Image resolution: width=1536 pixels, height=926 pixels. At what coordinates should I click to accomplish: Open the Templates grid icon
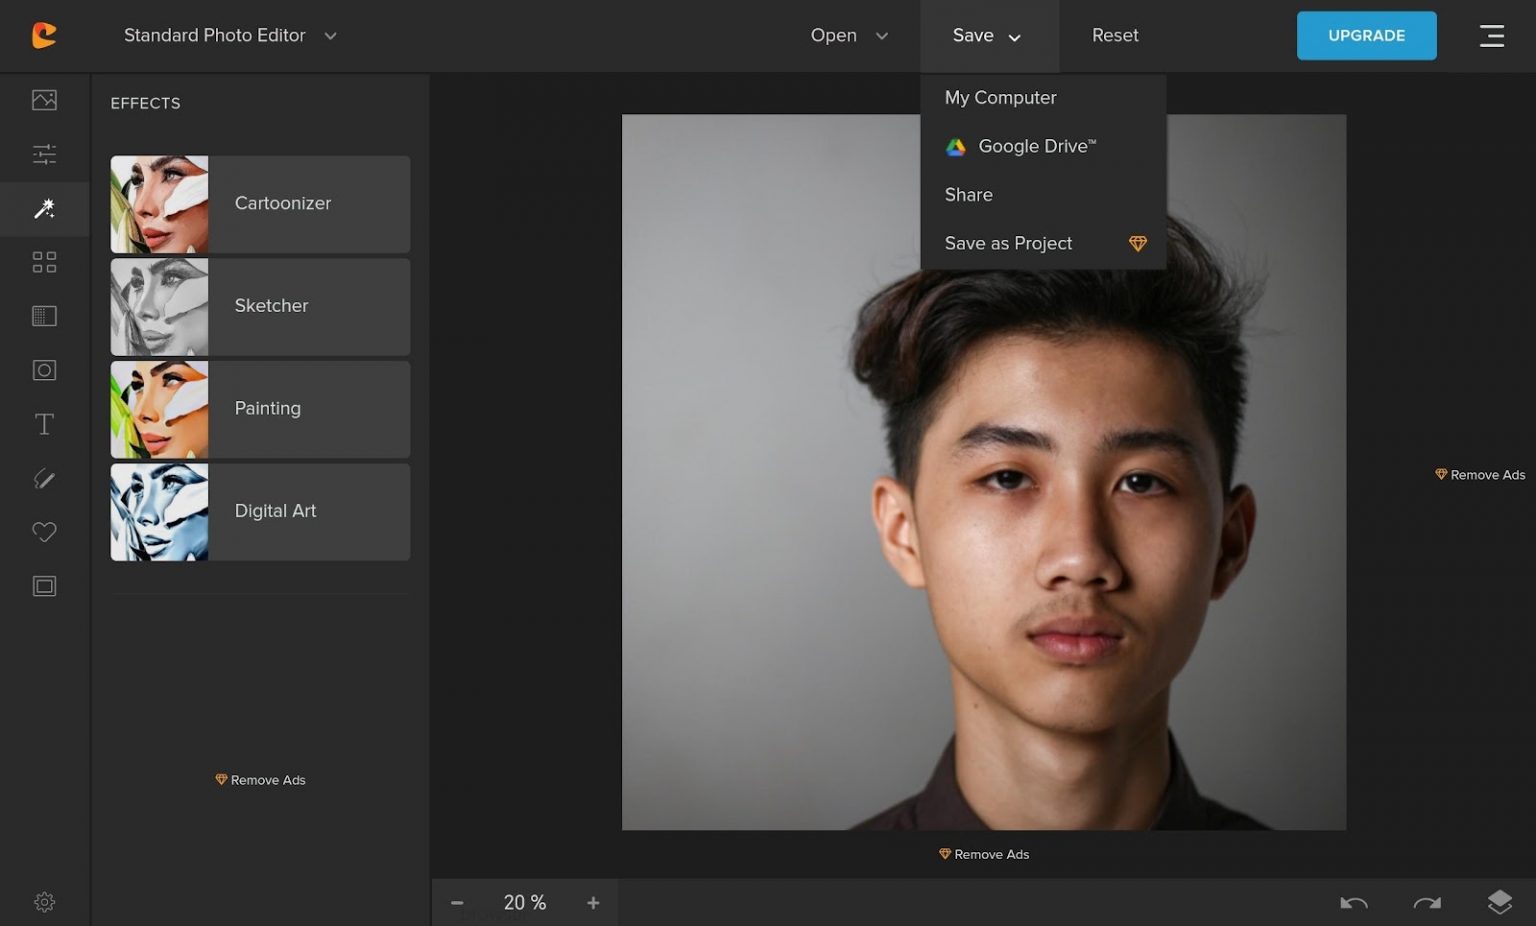tap(44, 262)
